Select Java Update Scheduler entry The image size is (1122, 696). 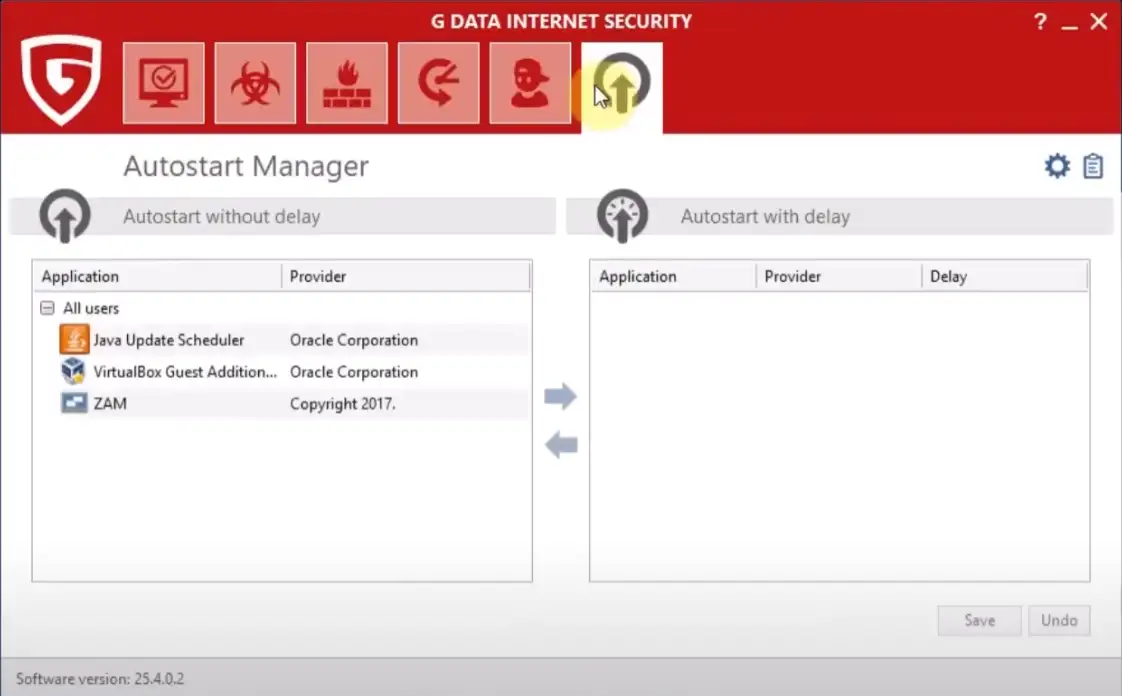(x=168, y=340)
